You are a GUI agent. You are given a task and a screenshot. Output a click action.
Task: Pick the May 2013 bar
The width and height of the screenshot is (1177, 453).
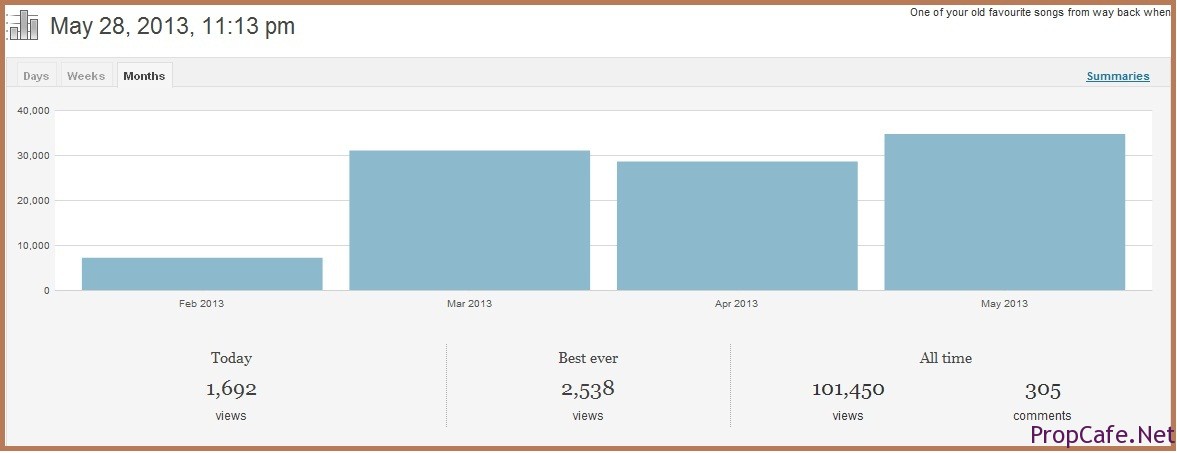point(1004,211)
